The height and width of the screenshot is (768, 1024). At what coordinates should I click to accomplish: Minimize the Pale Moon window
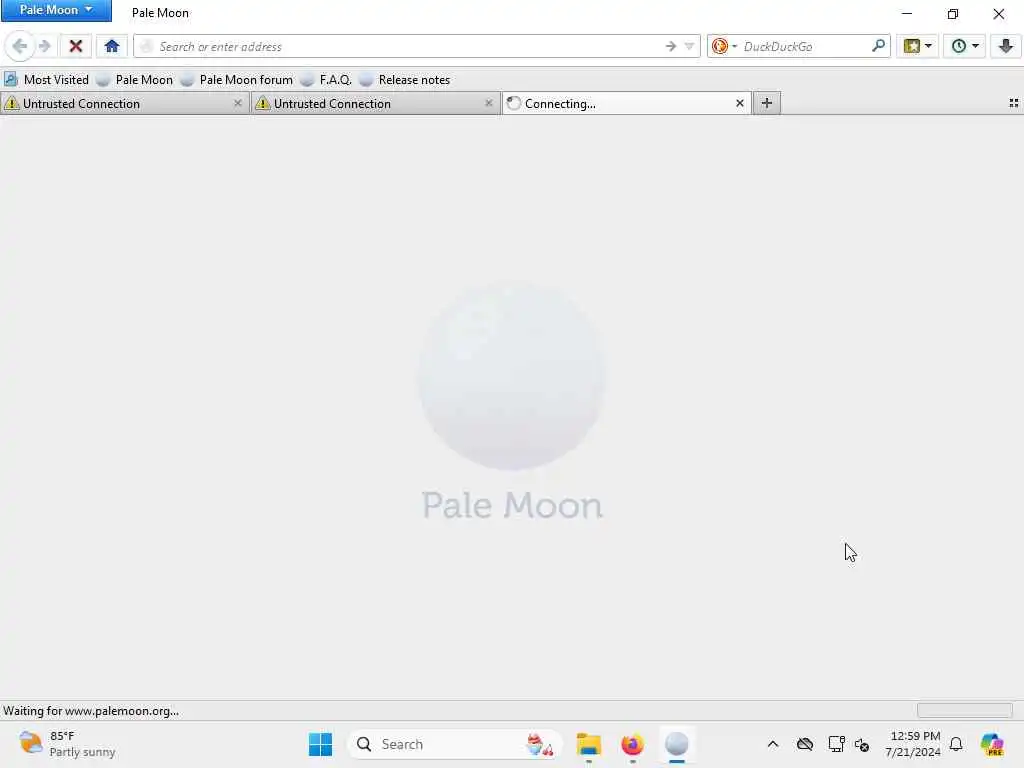907,13
